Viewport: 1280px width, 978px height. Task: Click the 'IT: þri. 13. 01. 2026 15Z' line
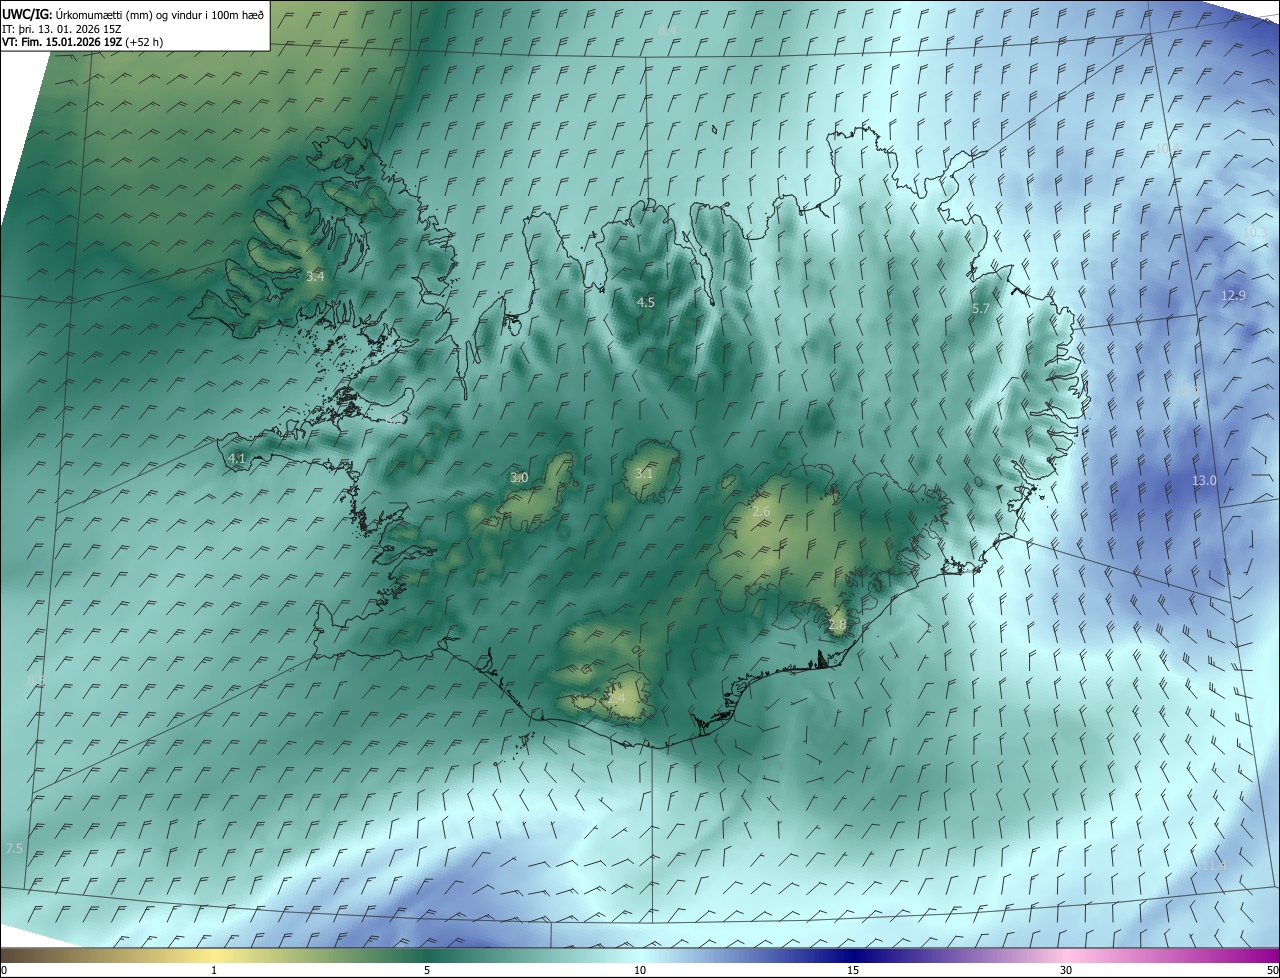tap(61, 29)
